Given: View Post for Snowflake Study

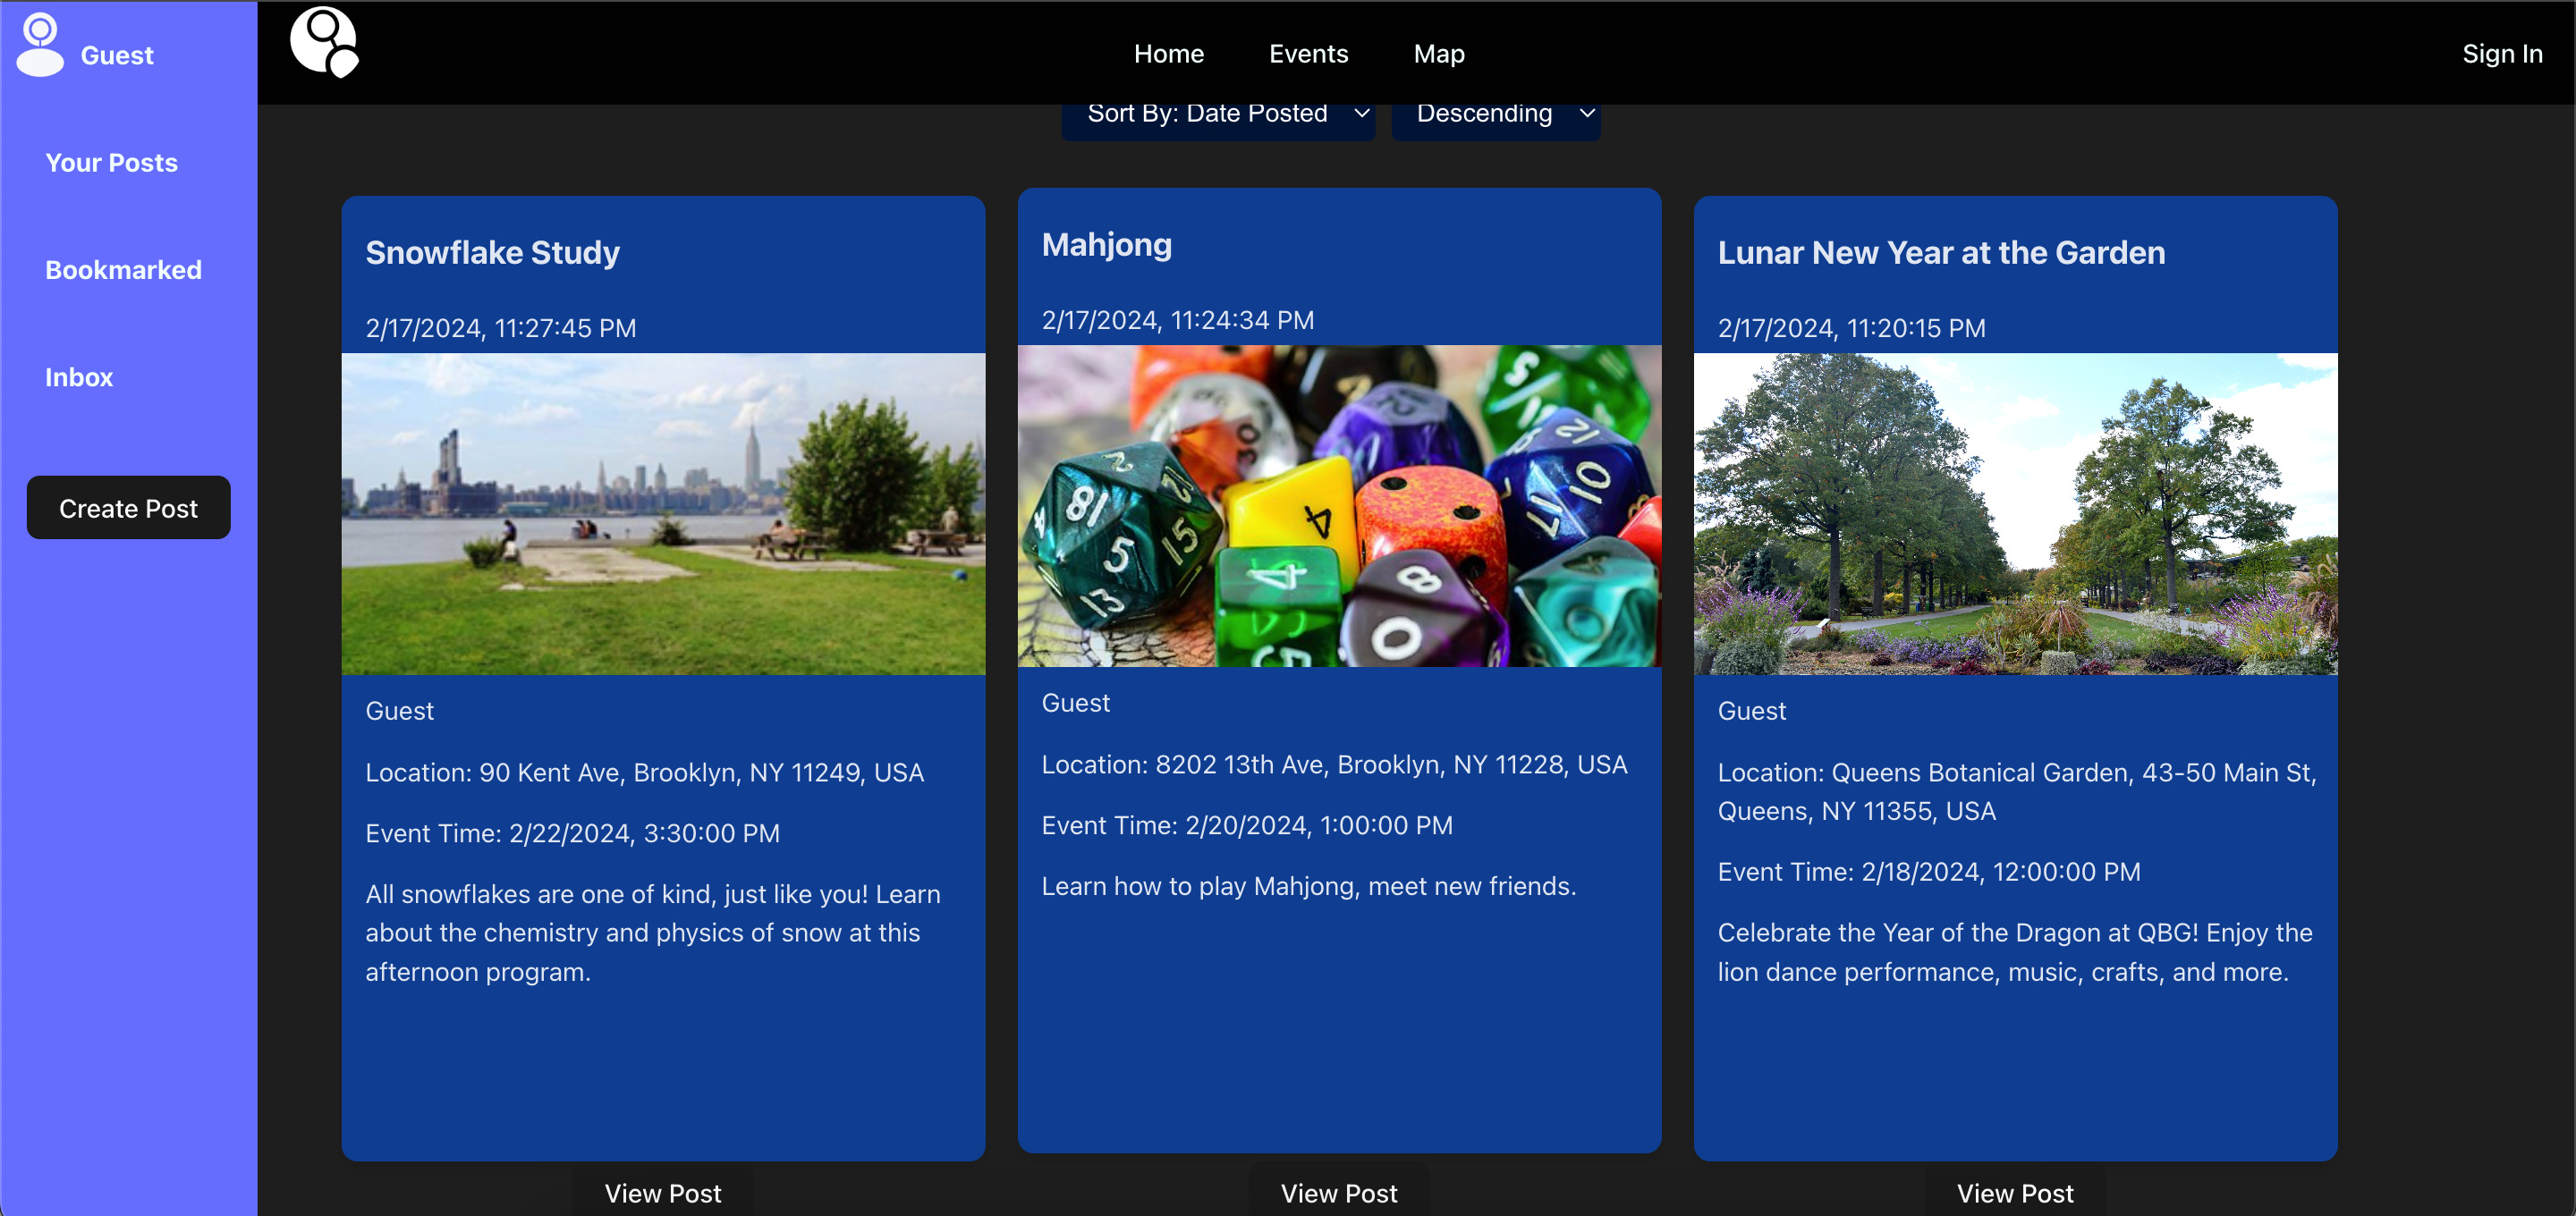Looking at the screenshot, I should tap(662, 1192).
